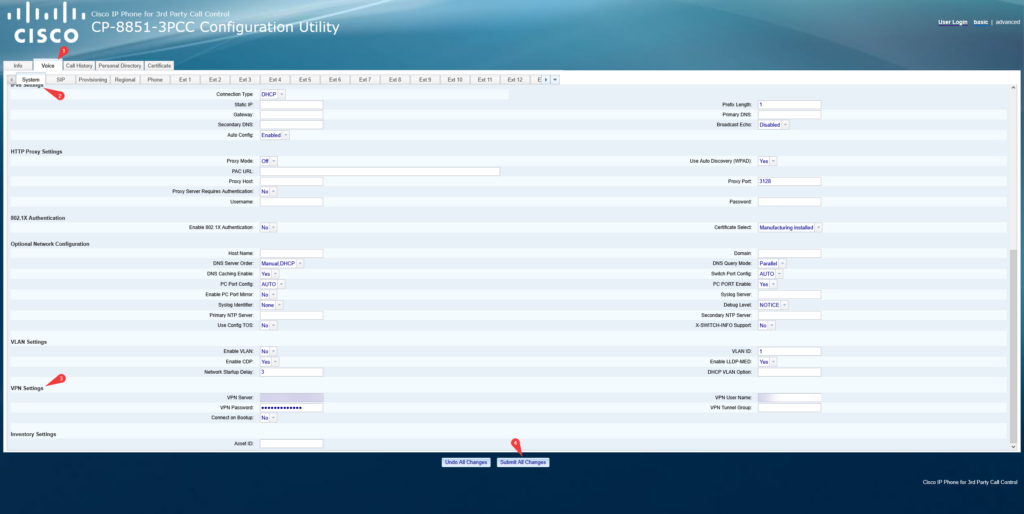Click the Static IP input field

tap(291, 104)
